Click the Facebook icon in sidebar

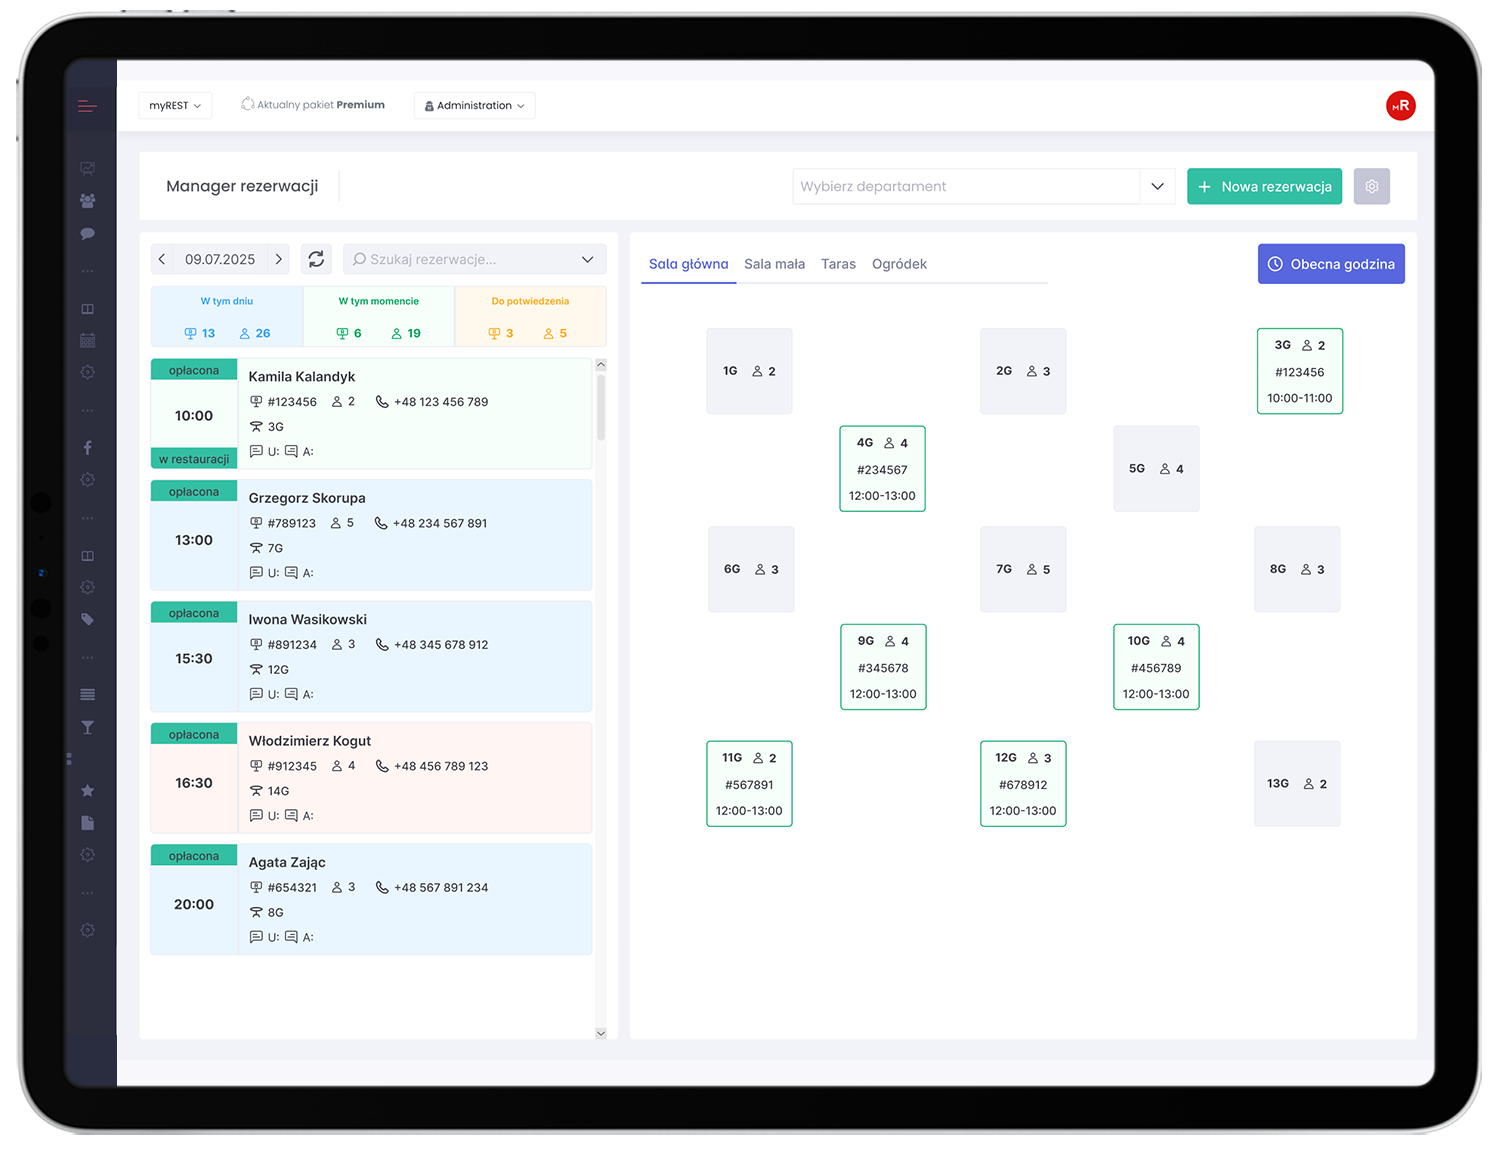(88, 448)
